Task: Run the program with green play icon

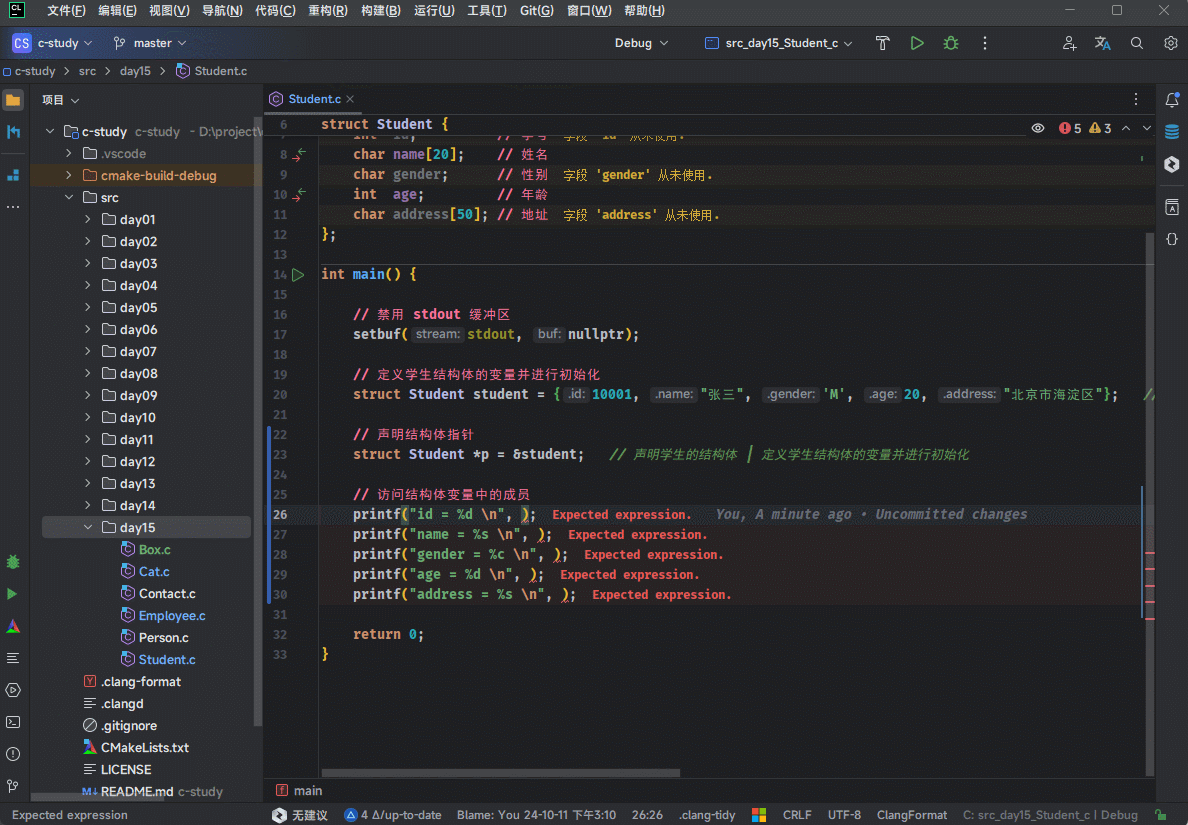Action: 917,43
